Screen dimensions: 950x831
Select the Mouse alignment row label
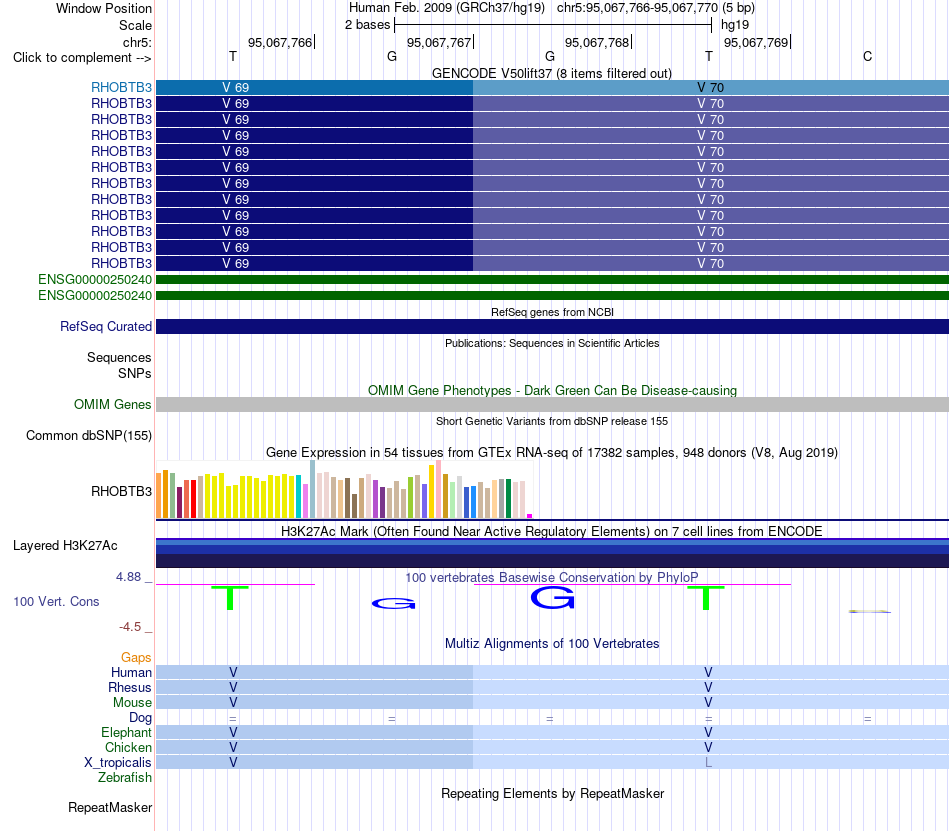pos(132,703)
